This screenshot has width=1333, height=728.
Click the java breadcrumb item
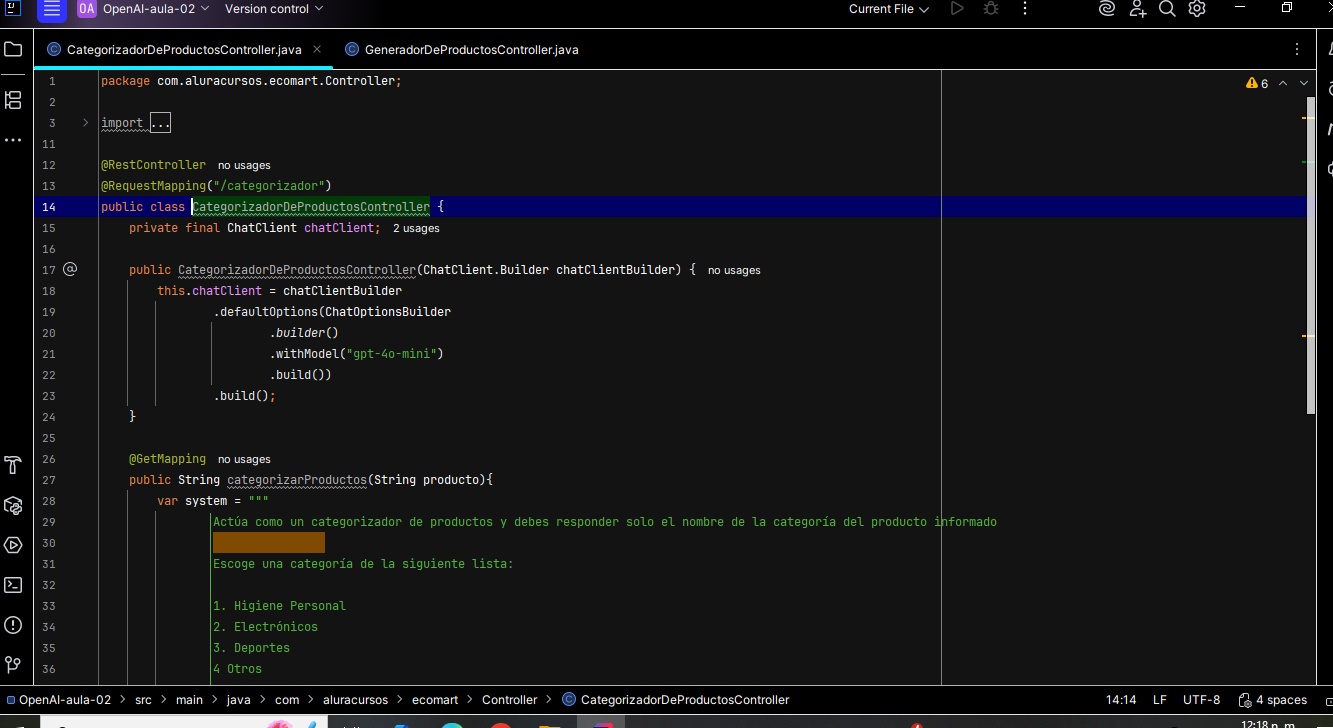[238, 700]
